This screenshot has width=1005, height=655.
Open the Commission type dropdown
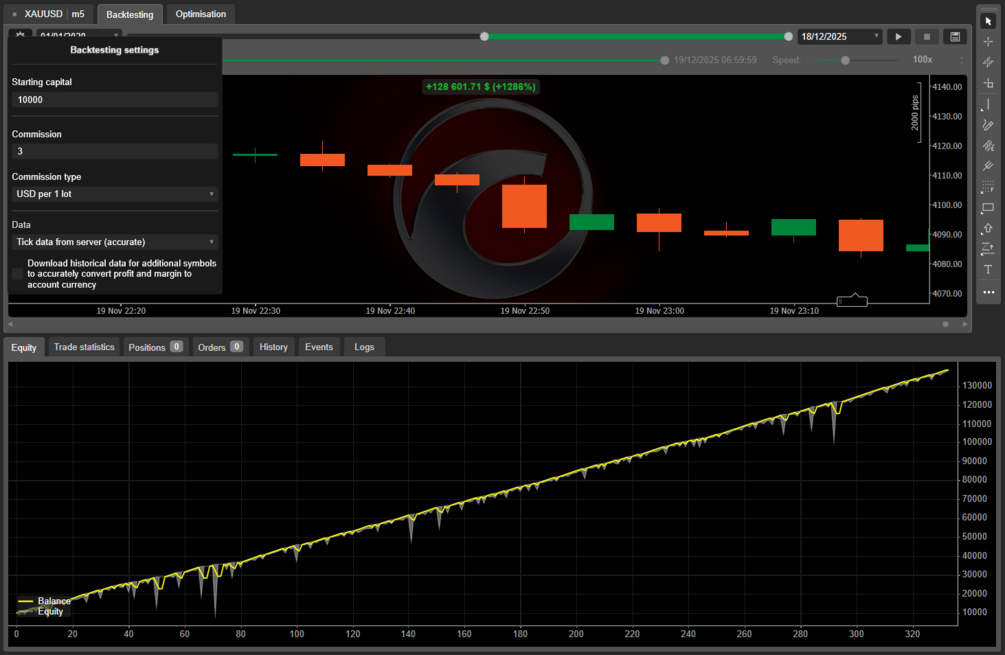(x=115, y=194)
